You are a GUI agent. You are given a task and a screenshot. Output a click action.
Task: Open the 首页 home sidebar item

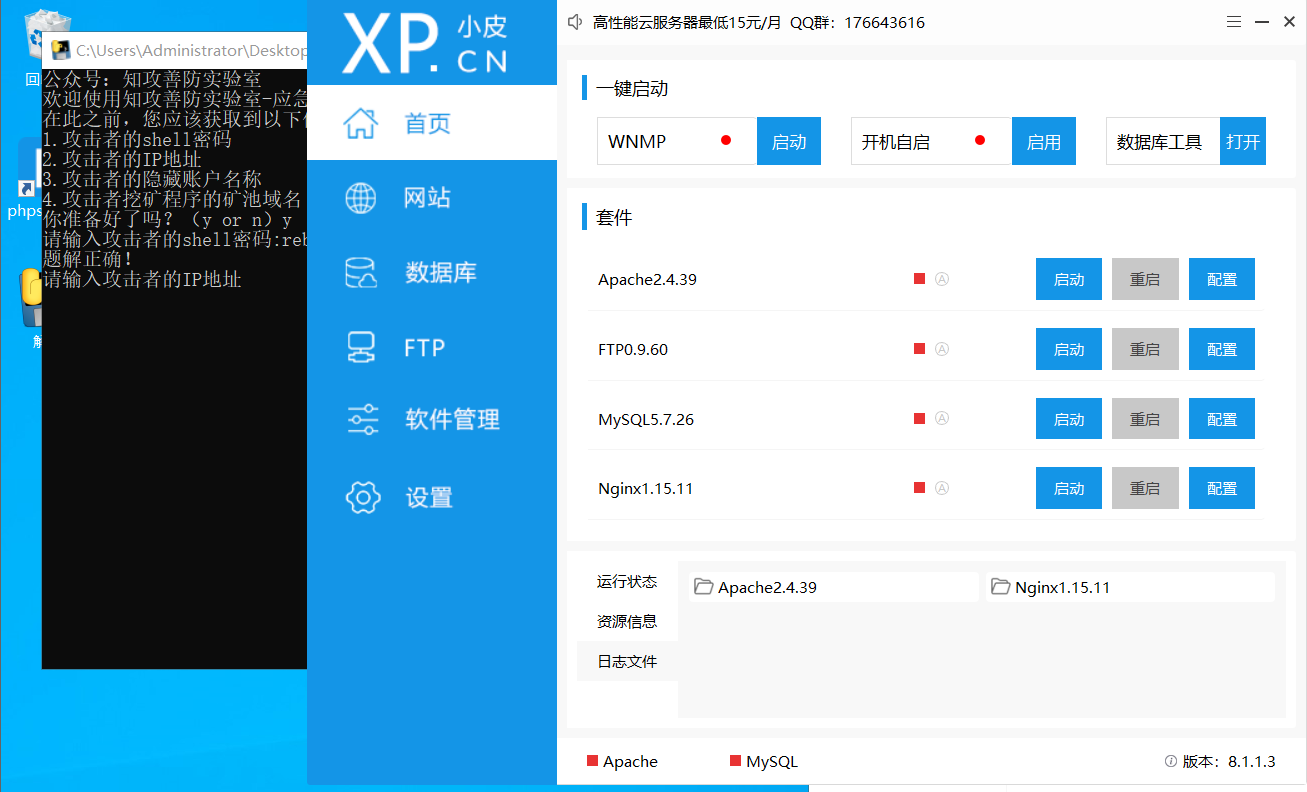pos(432,123)
